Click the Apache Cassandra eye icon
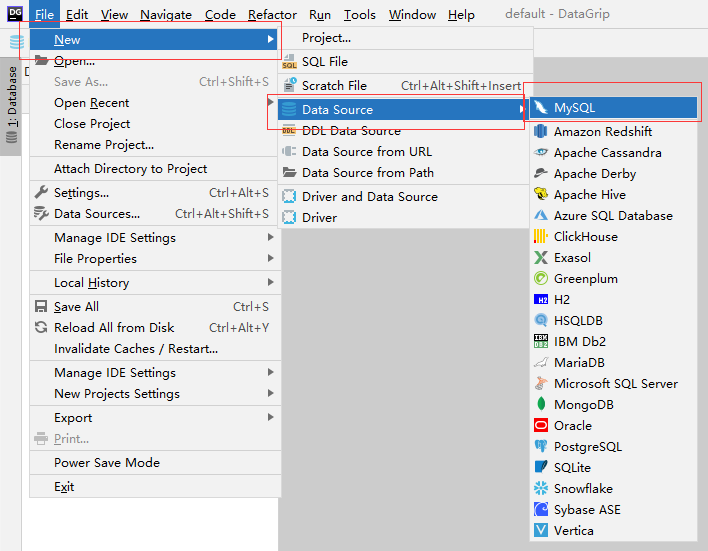708x551 pixels. (540, 153)
